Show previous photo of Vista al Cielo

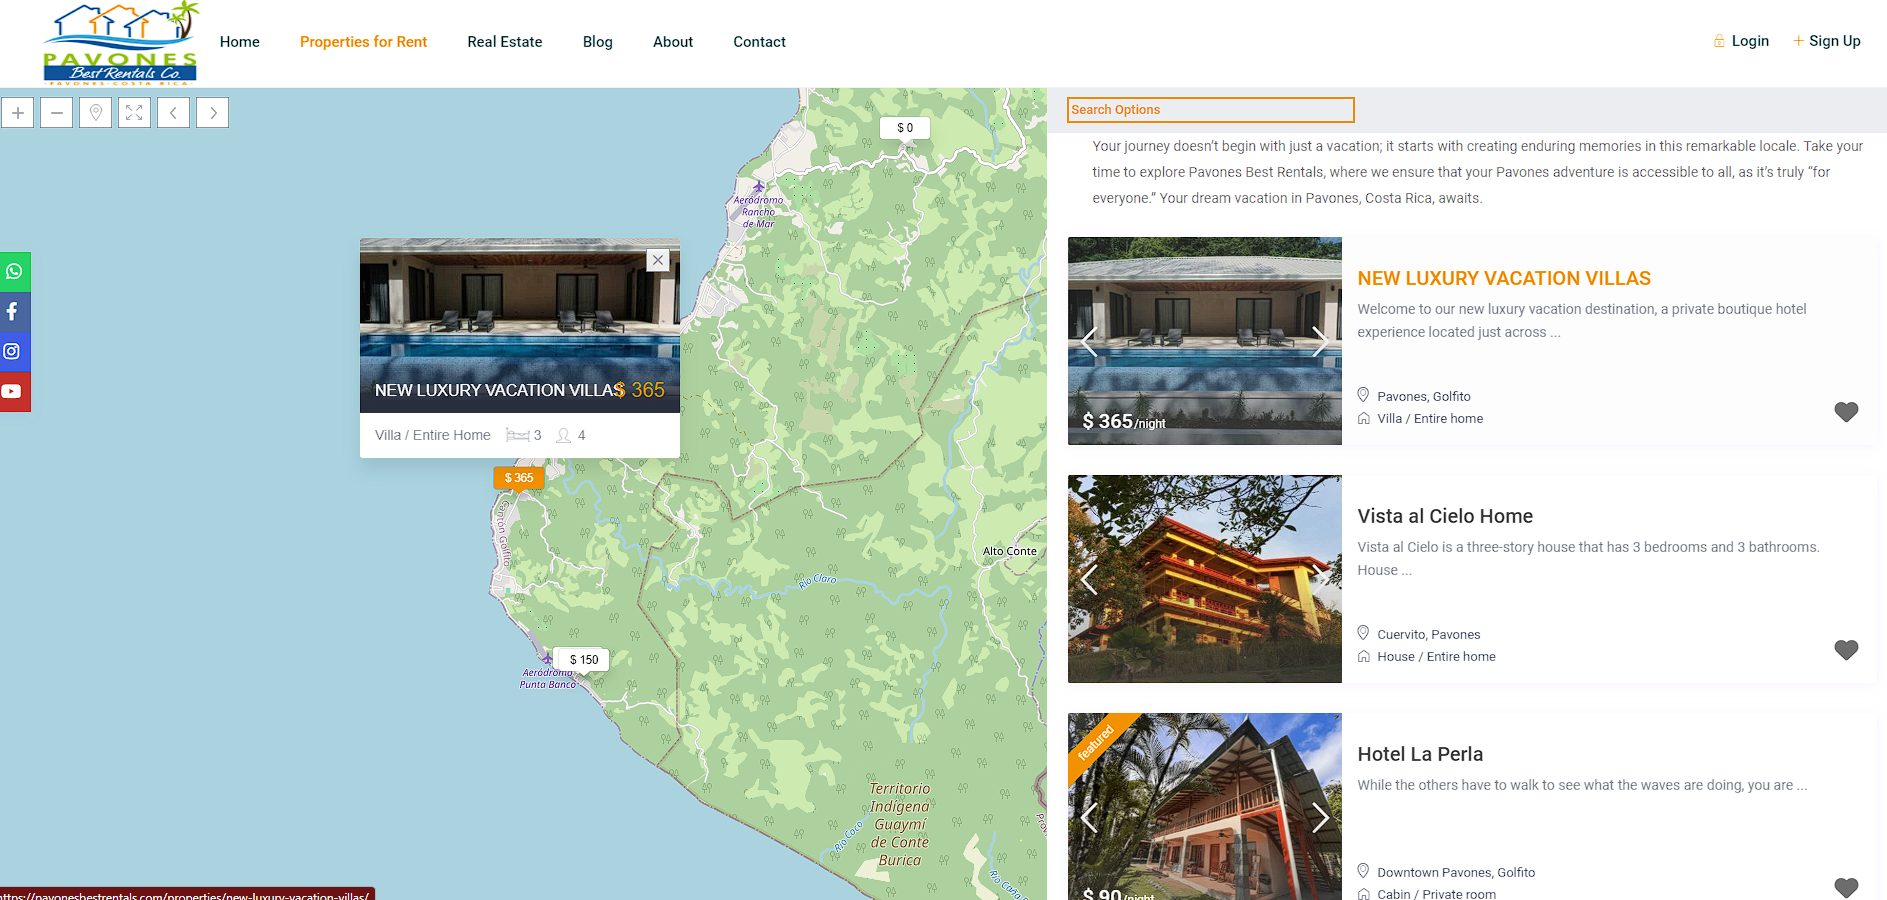(x=1090, y=579)
